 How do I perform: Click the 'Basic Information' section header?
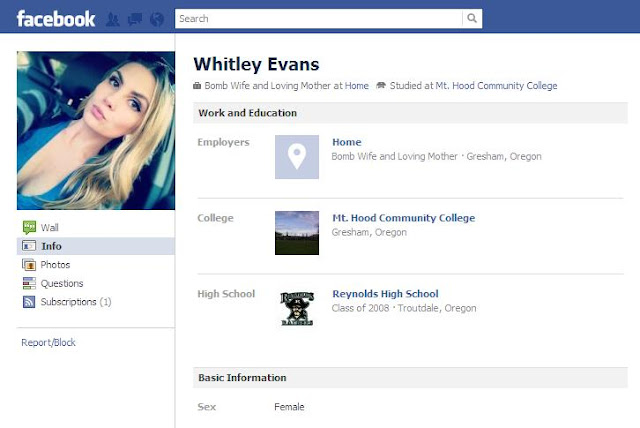[410, 378]
